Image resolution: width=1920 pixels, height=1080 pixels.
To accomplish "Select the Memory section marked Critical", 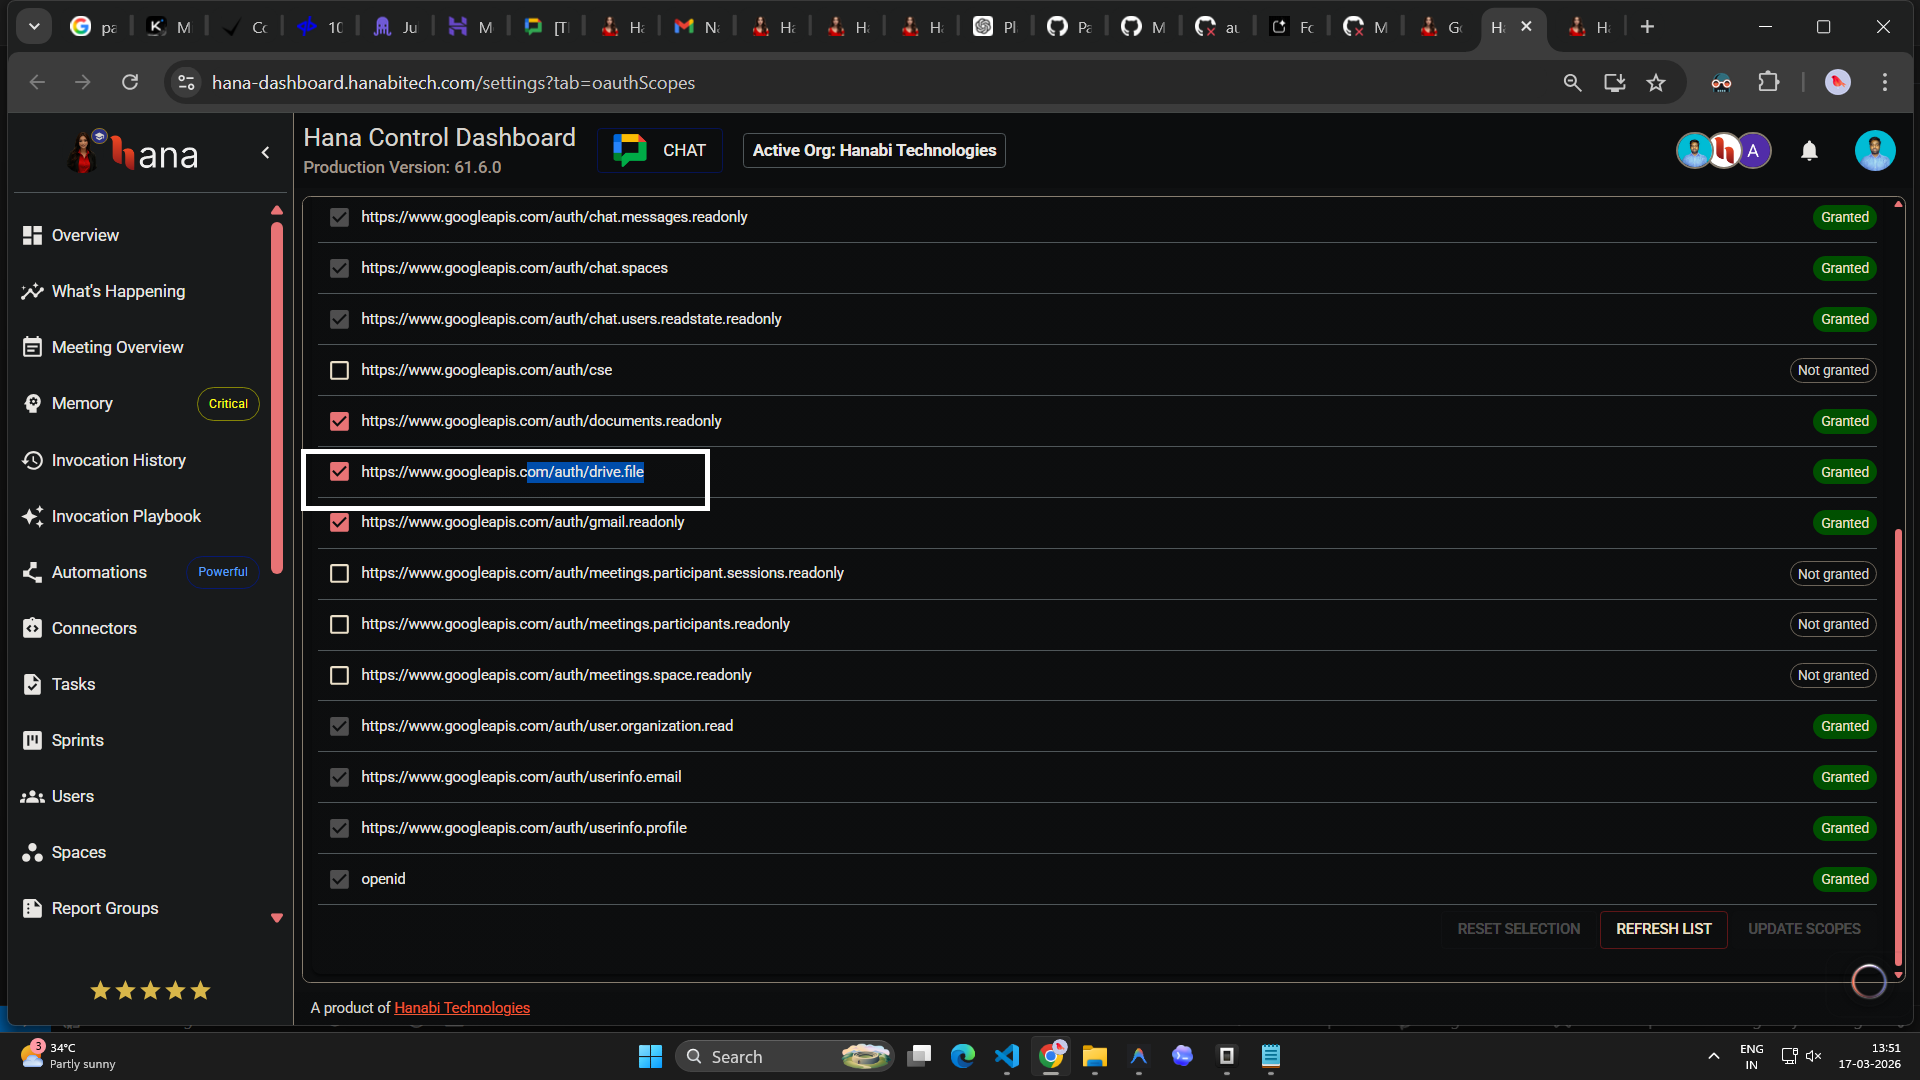I will 82,403.
